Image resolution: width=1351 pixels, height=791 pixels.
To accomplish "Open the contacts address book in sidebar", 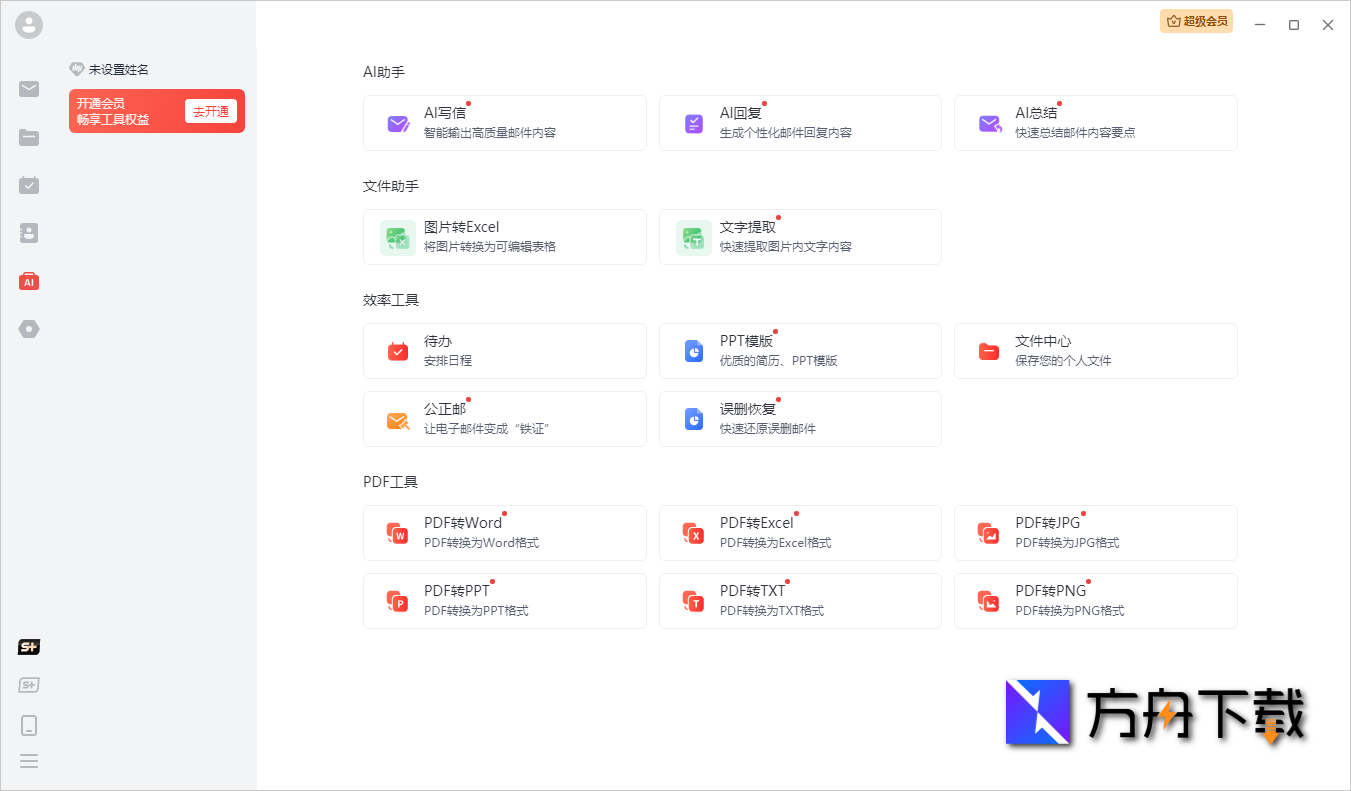I will 28,233.
